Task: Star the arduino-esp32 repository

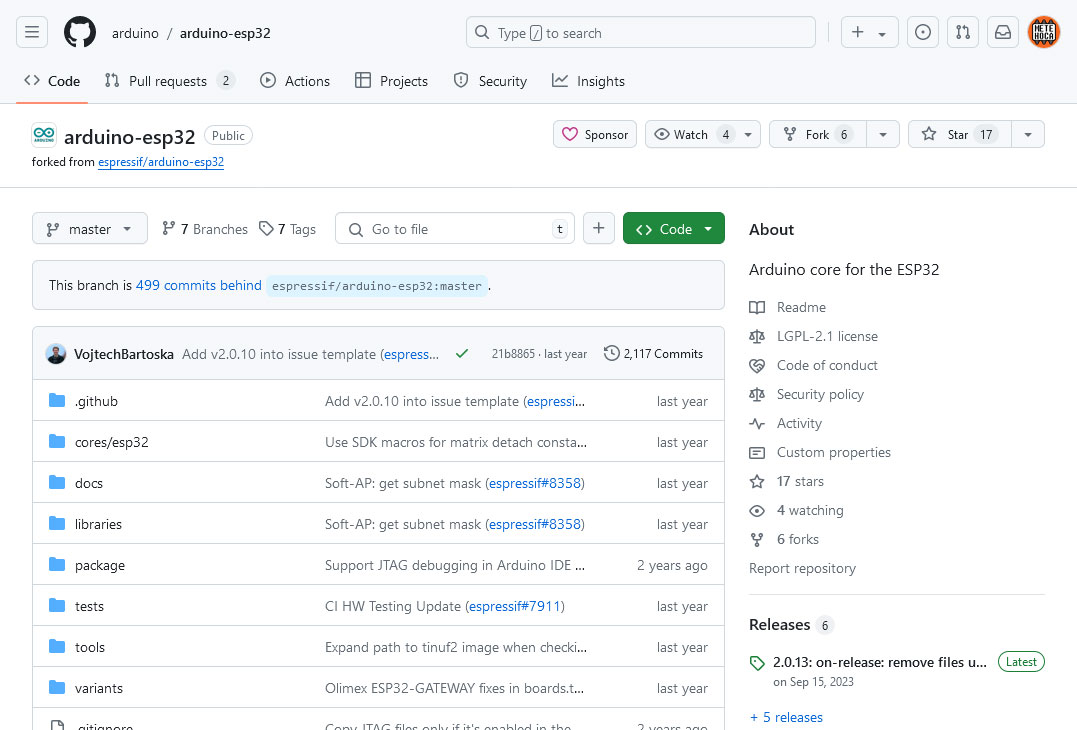Action: (960, 134)
